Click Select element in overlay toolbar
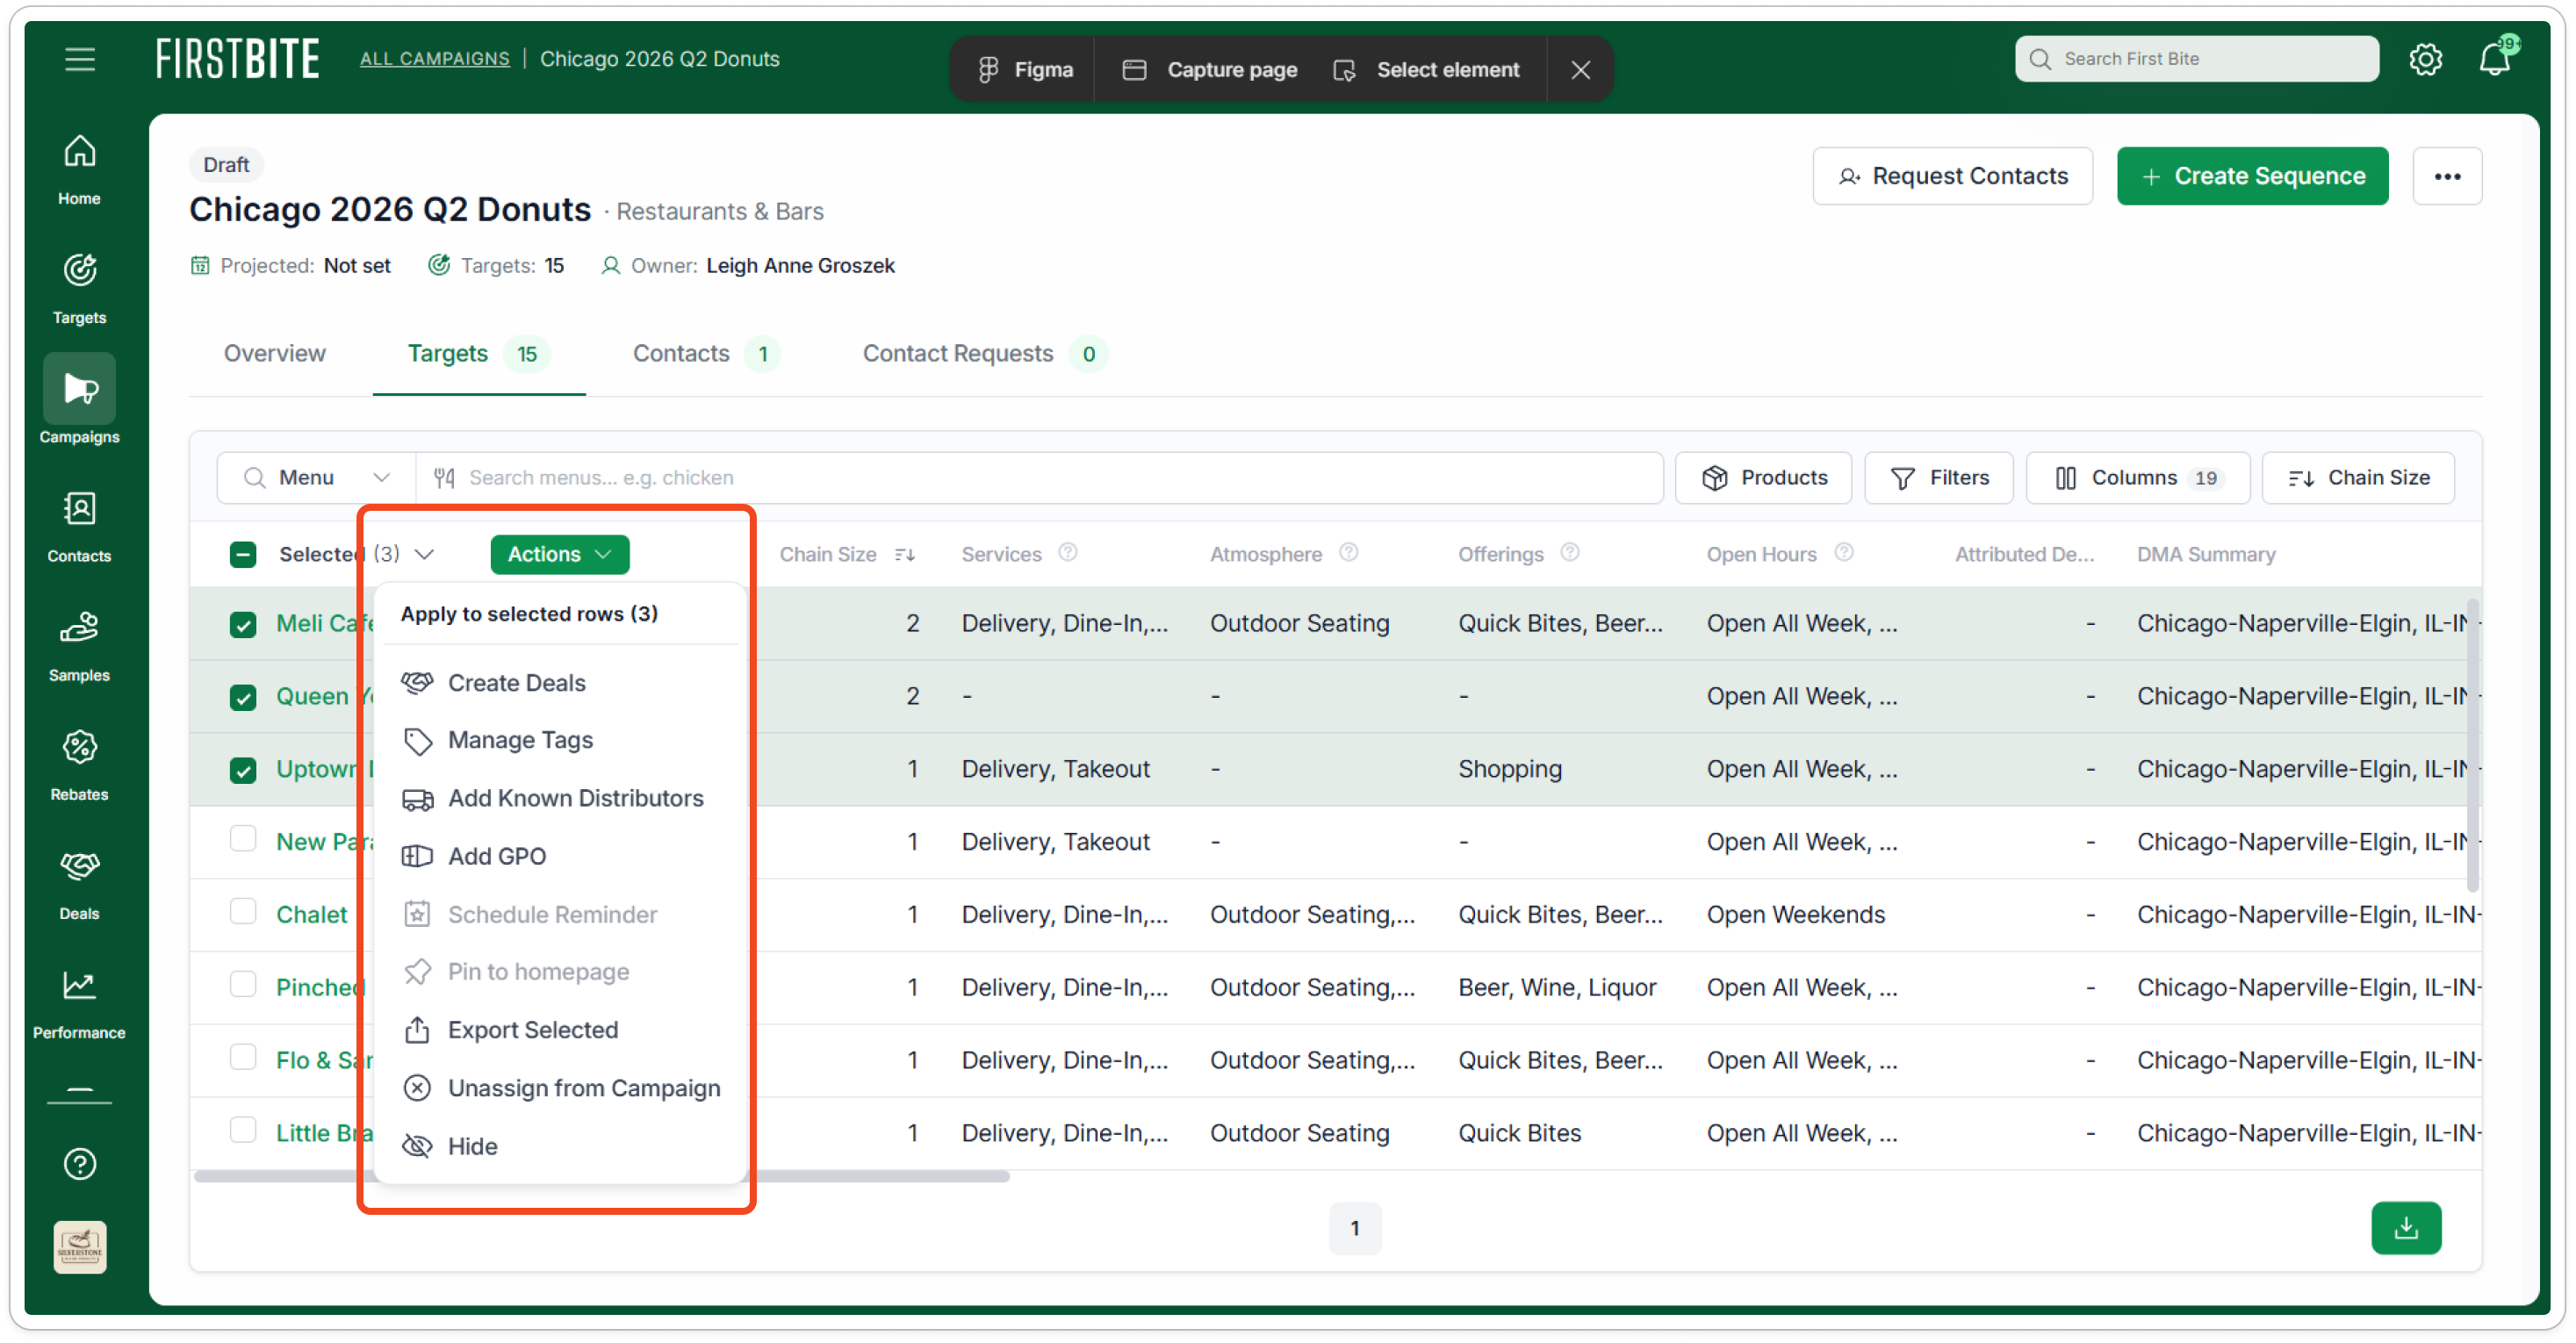 point(1426,69)
